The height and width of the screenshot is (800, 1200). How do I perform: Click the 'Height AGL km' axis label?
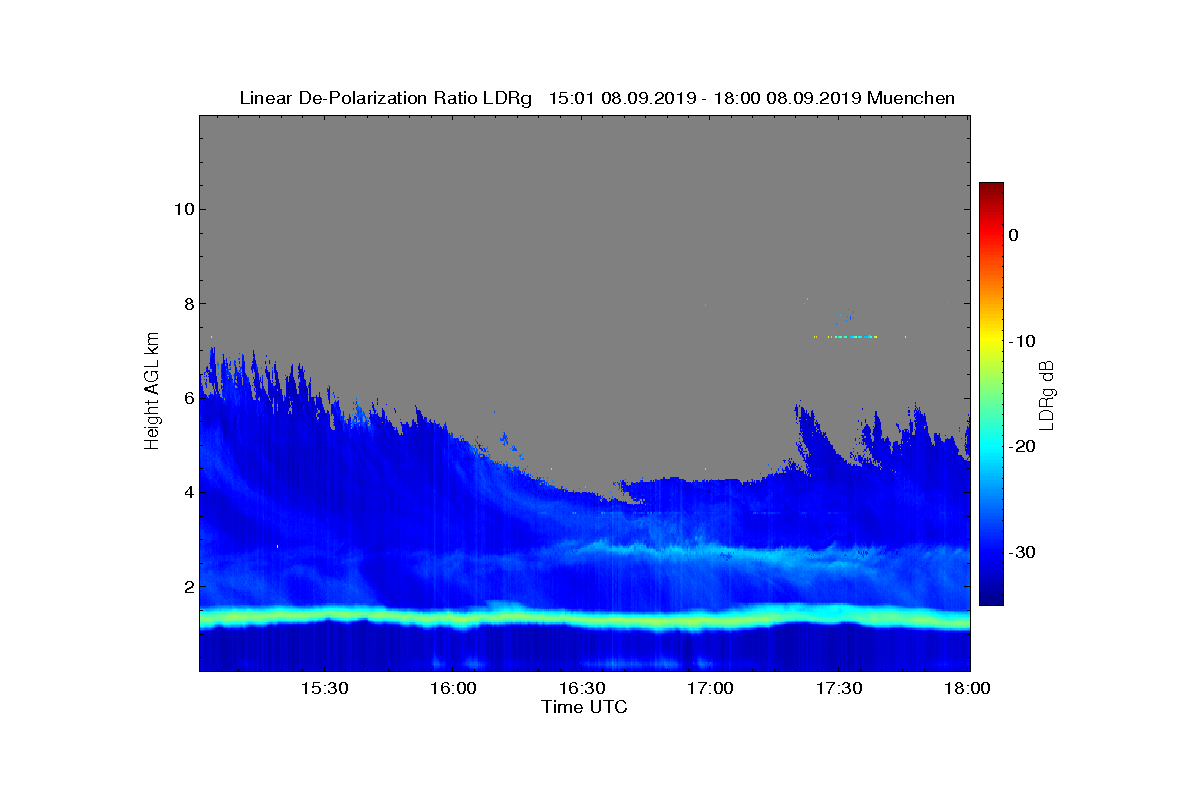tap(152, 392)
